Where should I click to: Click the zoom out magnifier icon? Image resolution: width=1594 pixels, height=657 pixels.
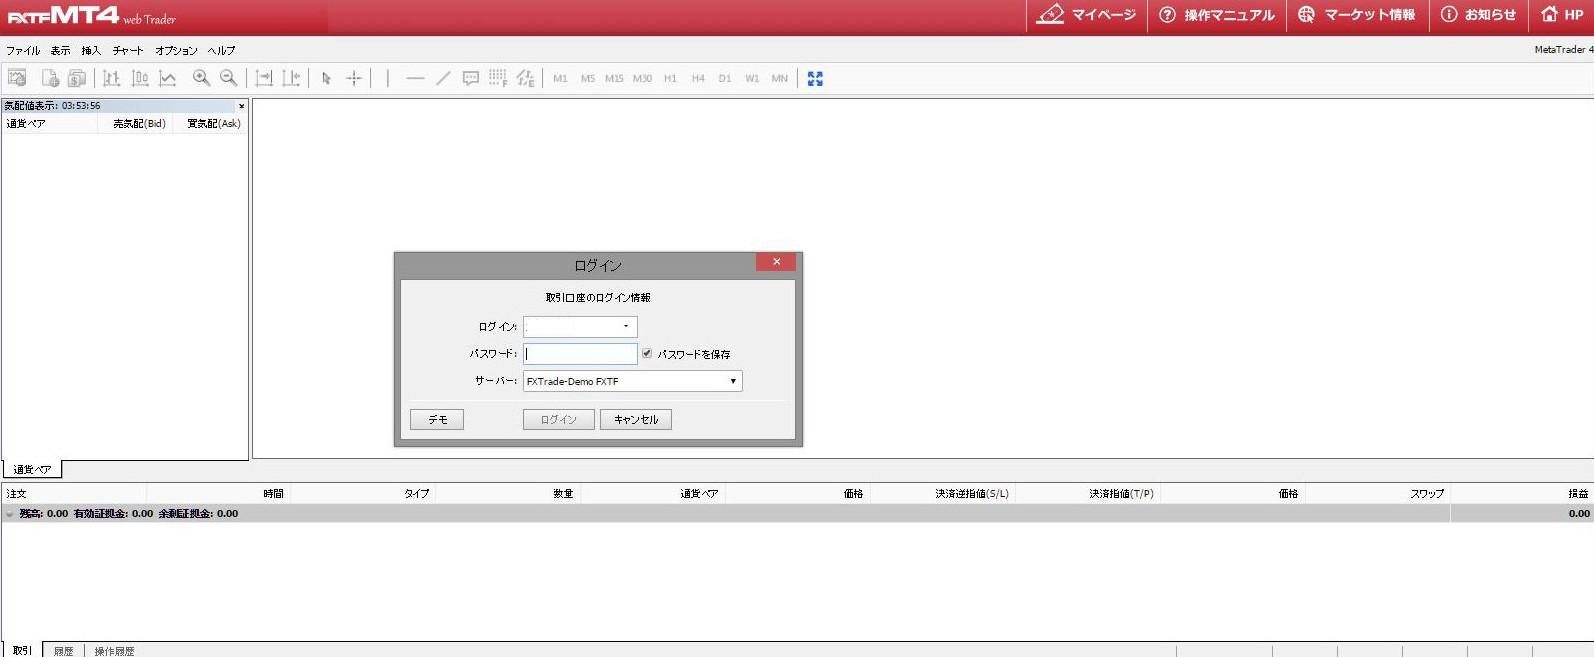pyautogui.click(x=229, y=78)
